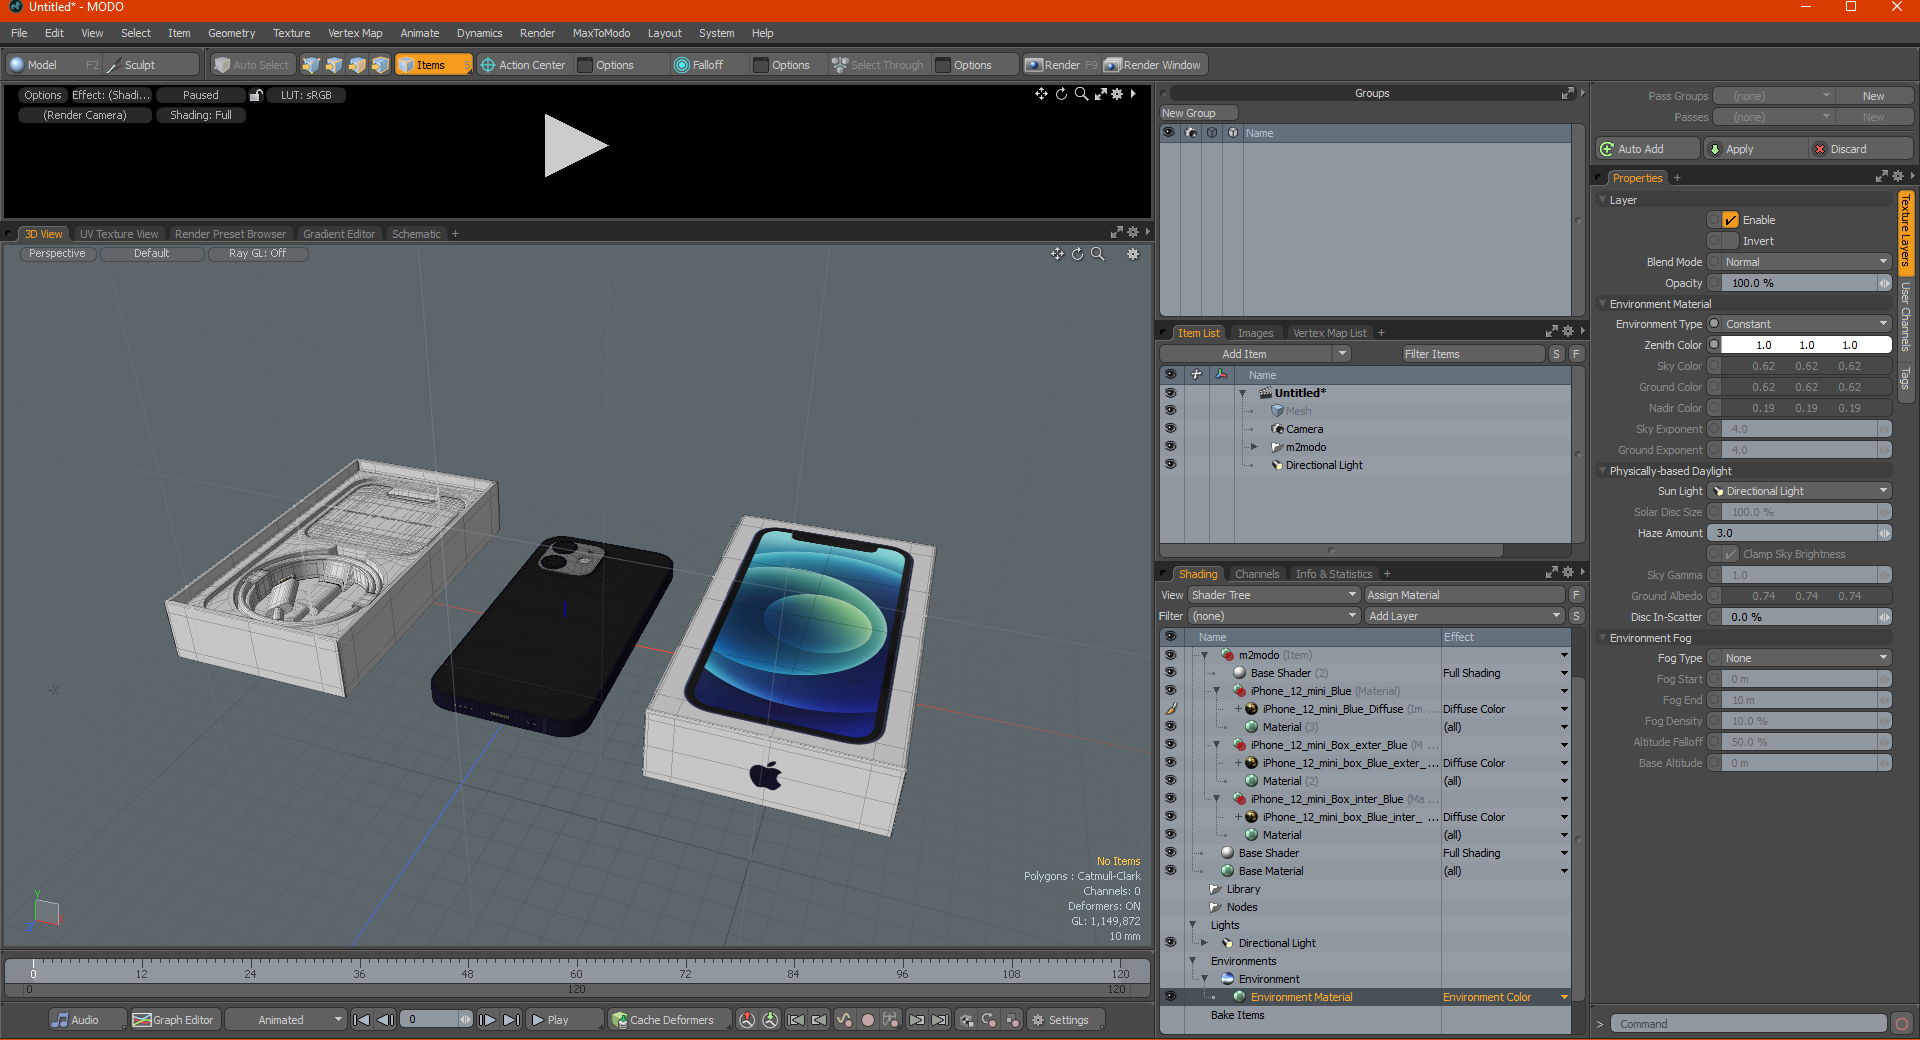Open the Graph Editor
The height and width of the screenshot is (1040, 1920).
[174, 1020]
